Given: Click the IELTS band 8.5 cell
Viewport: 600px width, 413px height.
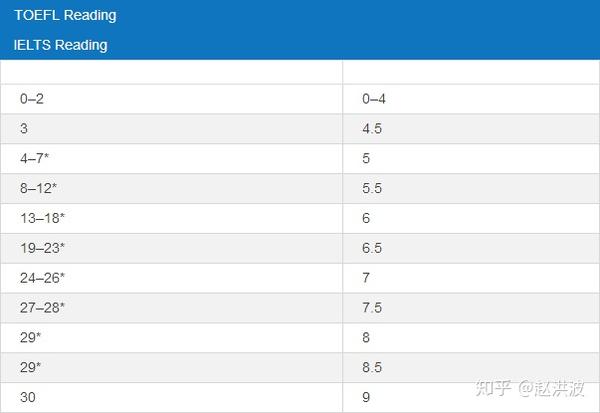Looking at the screenshot, I should point(471,367).
